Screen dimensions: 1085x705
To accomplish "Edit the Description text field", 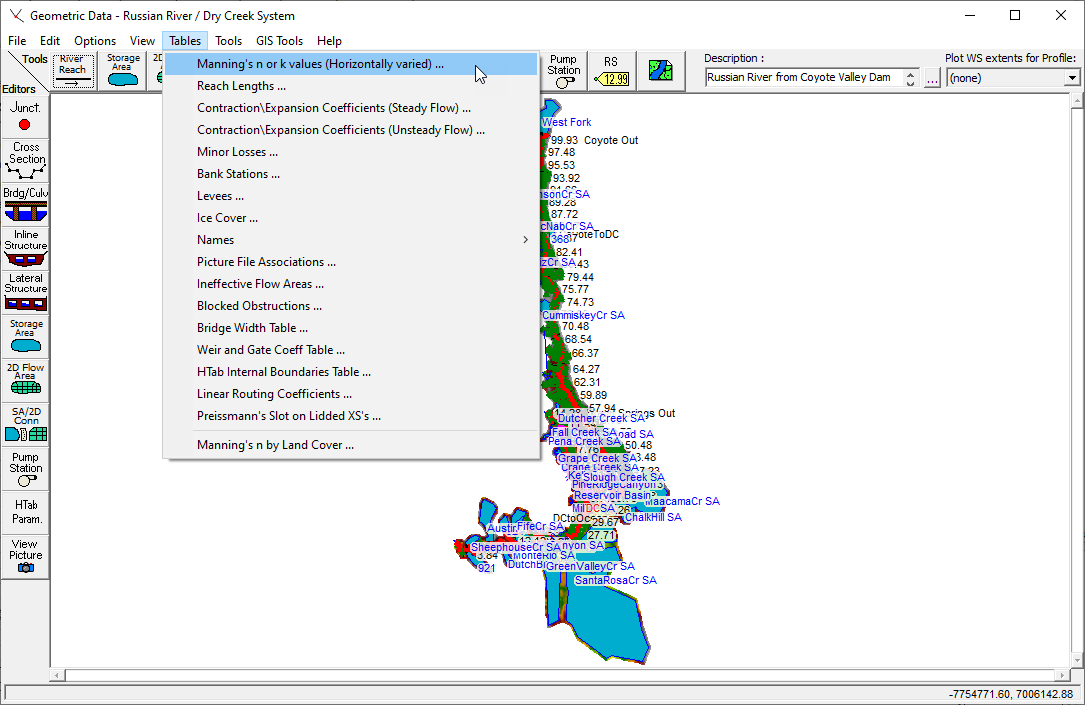I will 804,77.
